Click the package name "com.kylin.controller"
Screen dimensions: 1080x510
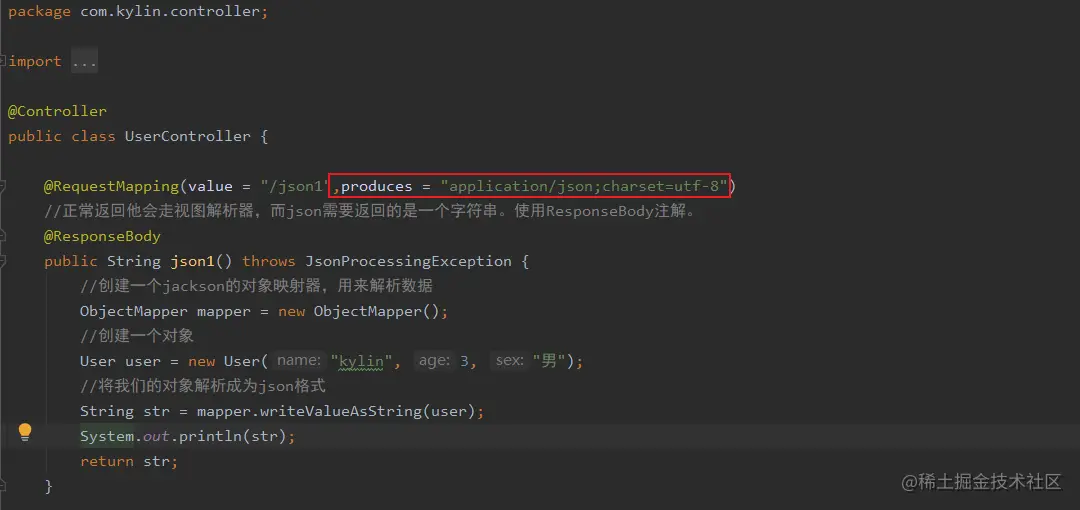pos(170,12)
